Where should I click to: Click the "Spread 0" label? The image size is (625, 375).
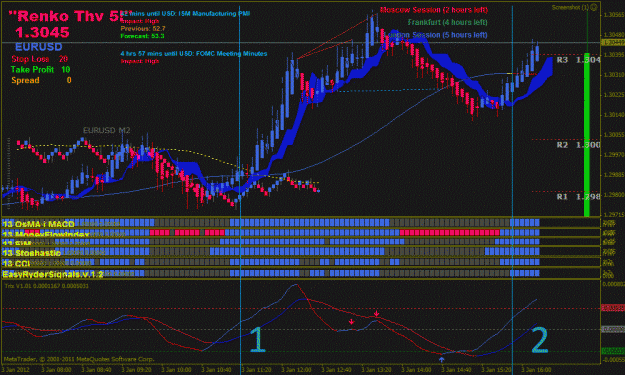(41, 80)
